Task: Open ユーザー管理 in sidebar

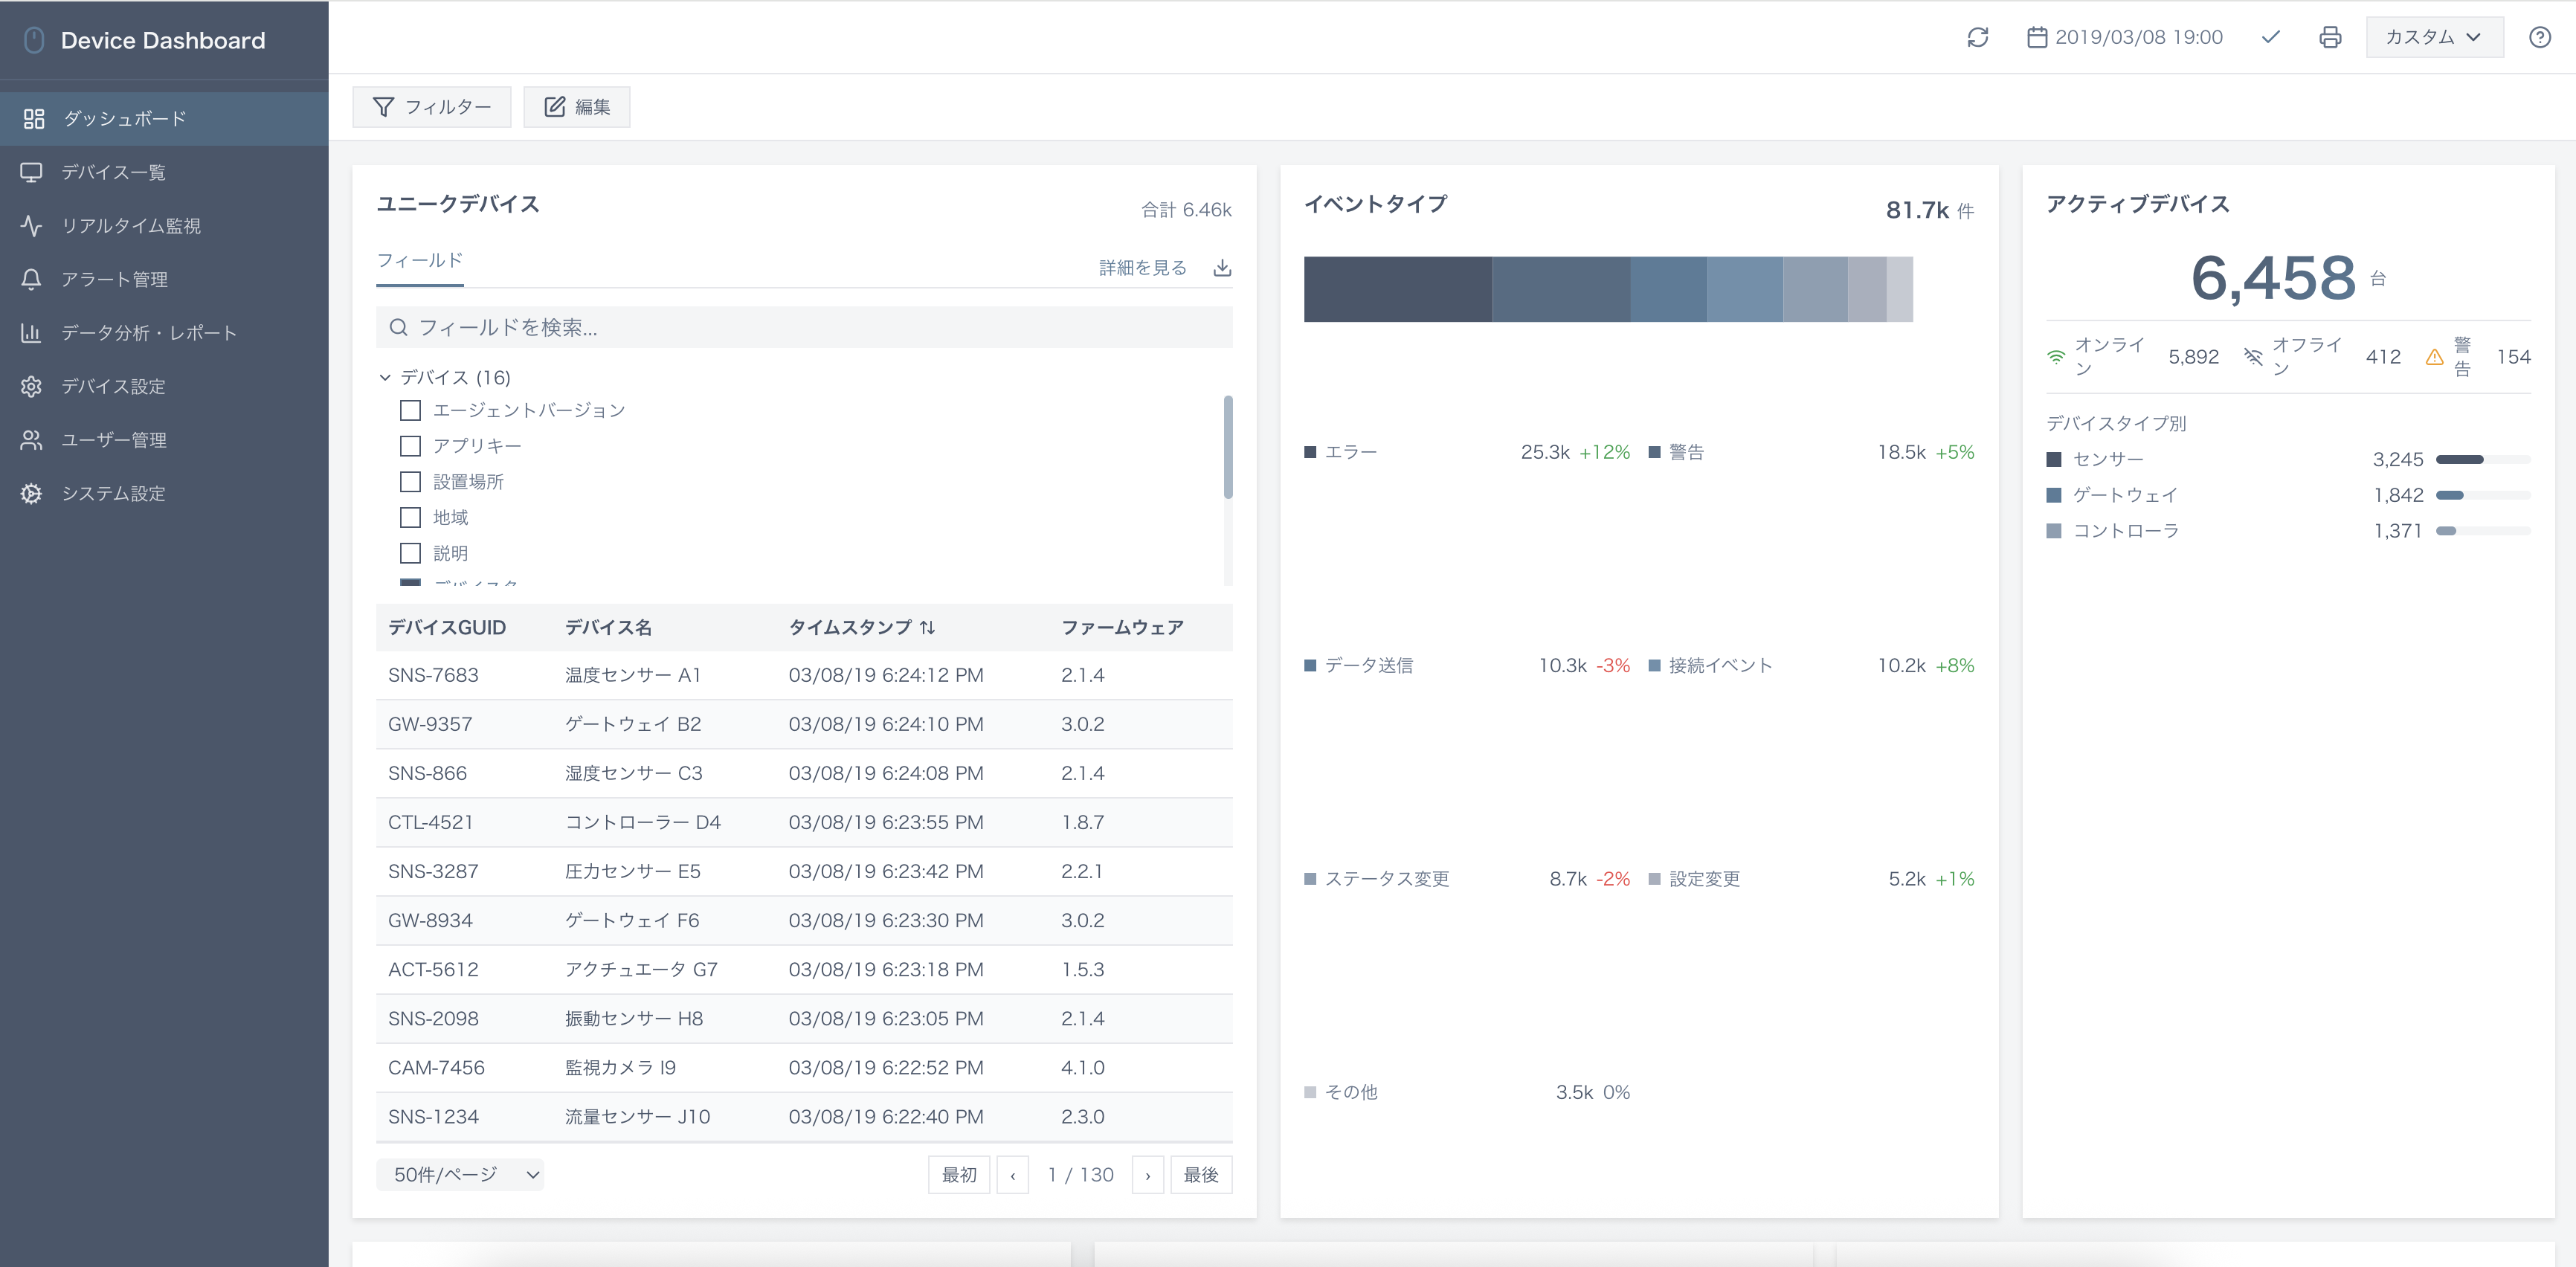Action: click(x=164, y=440)
